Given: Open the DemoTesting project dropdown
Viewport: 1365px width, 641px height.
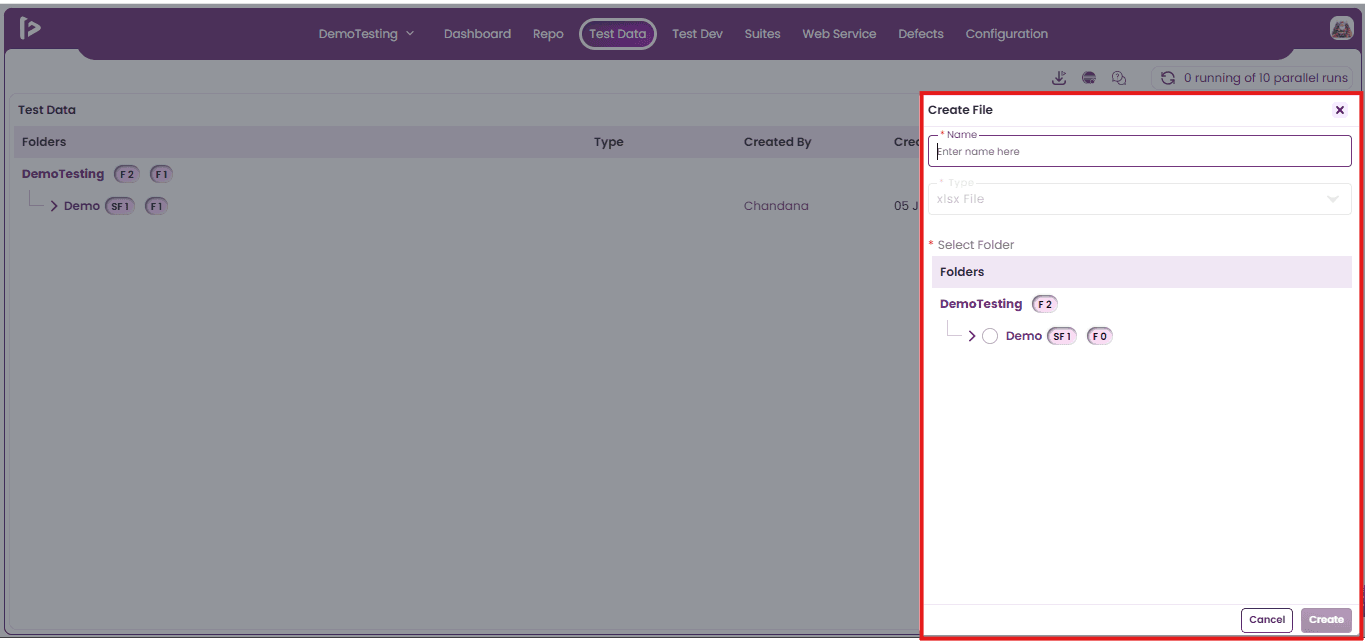Looking at the screenshot, I should click(366, 34).
